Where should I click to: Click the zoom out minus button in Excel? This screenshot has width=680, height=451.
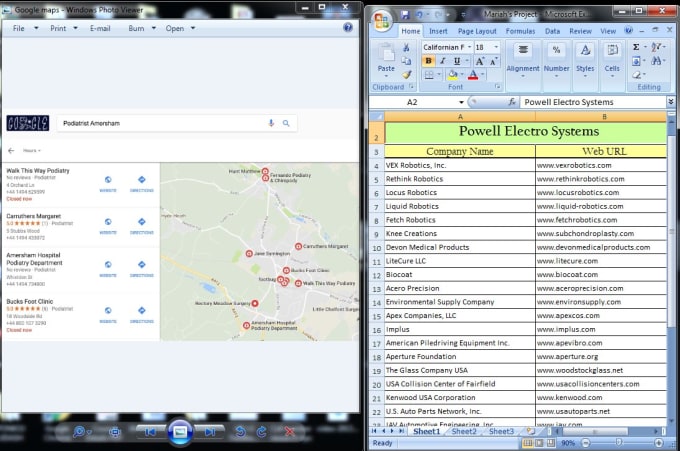point(585,443)
